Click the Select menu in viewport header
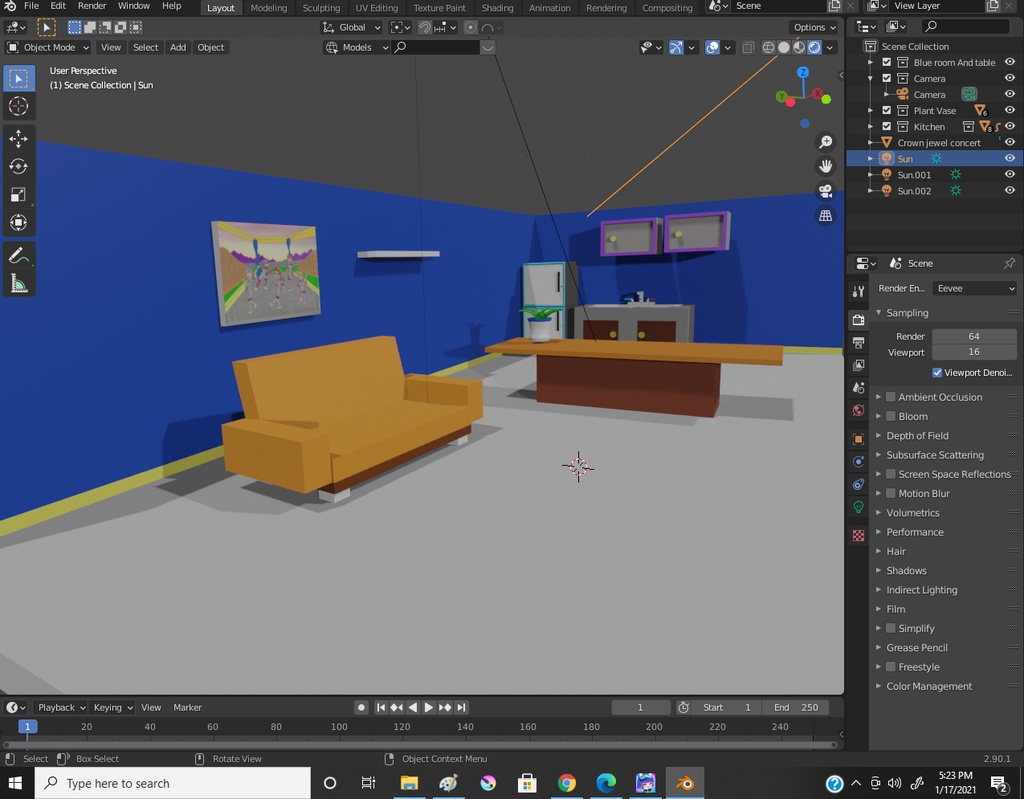 click(x=145, y=48)
